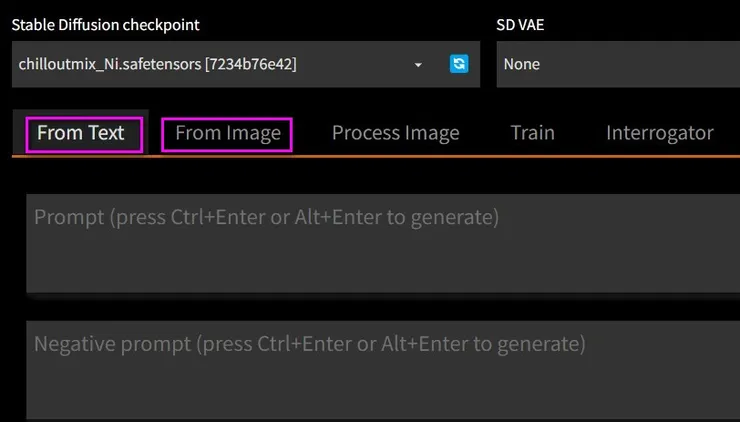Switch to the From Text tab
The height and width of the screenshot is (422, 740).
click(x=81, y=133)
